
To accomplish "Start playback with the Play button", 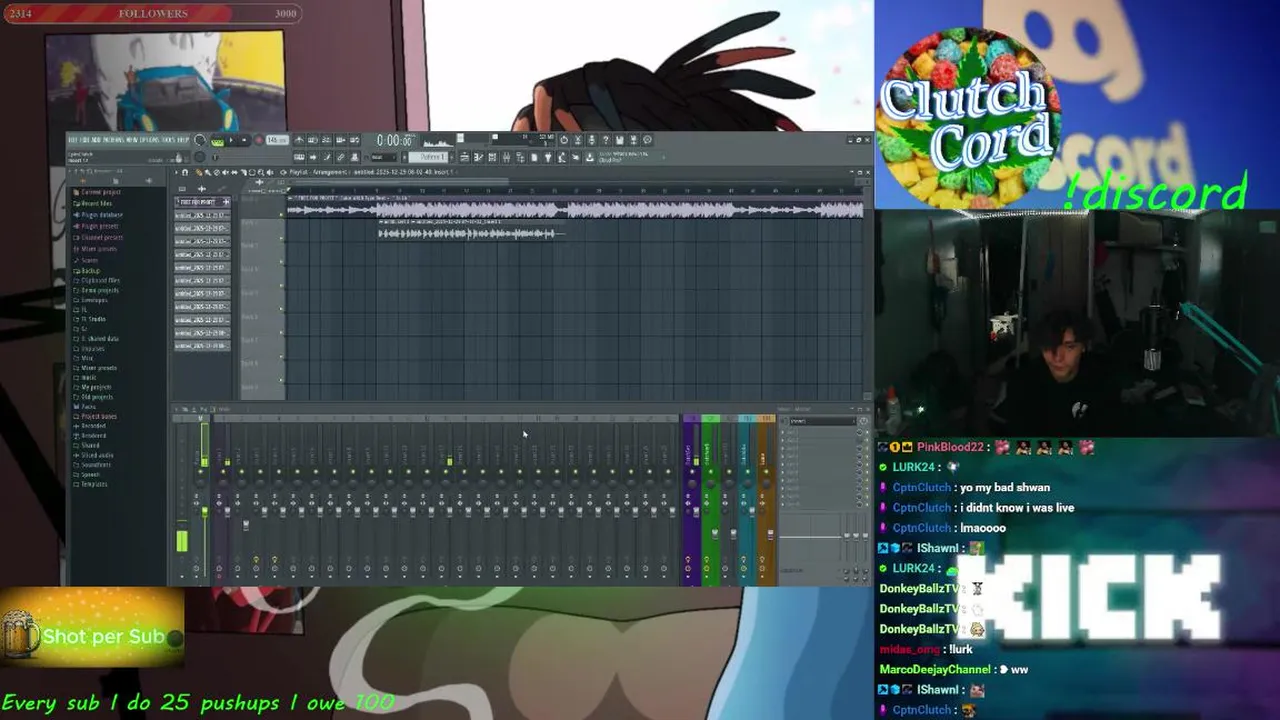I will 231,140.
